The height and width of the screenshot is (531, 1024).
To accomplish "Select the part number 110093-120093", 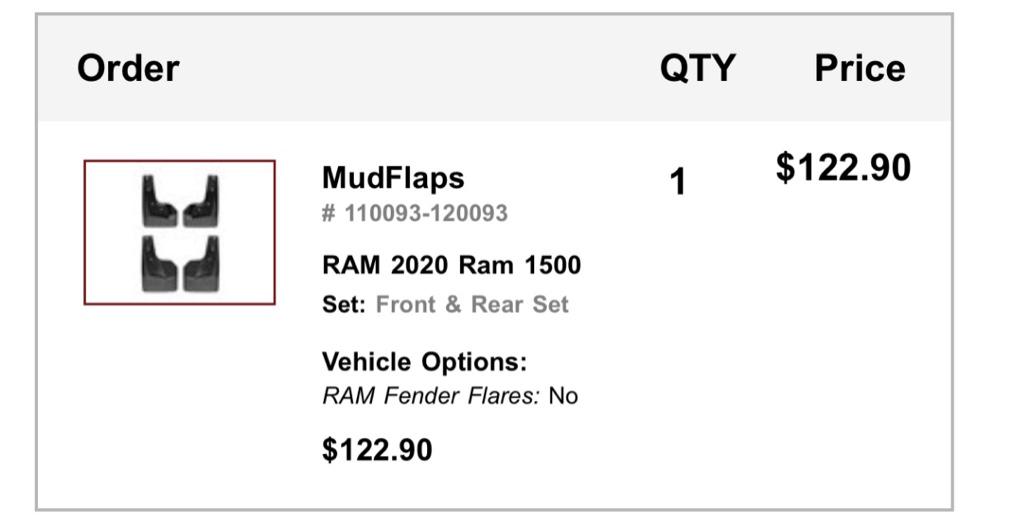I will [426, 213].
